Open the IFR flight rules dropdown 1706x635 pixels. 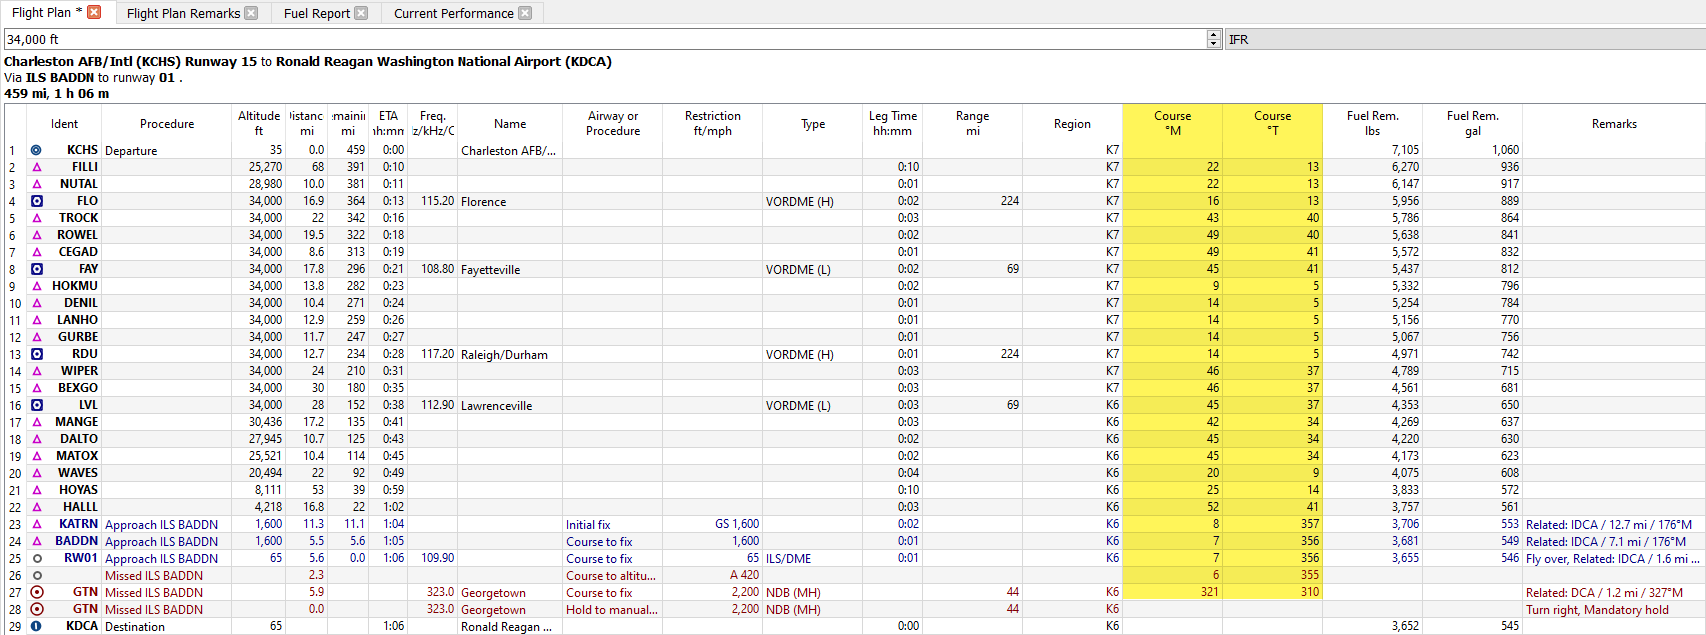1464,39
